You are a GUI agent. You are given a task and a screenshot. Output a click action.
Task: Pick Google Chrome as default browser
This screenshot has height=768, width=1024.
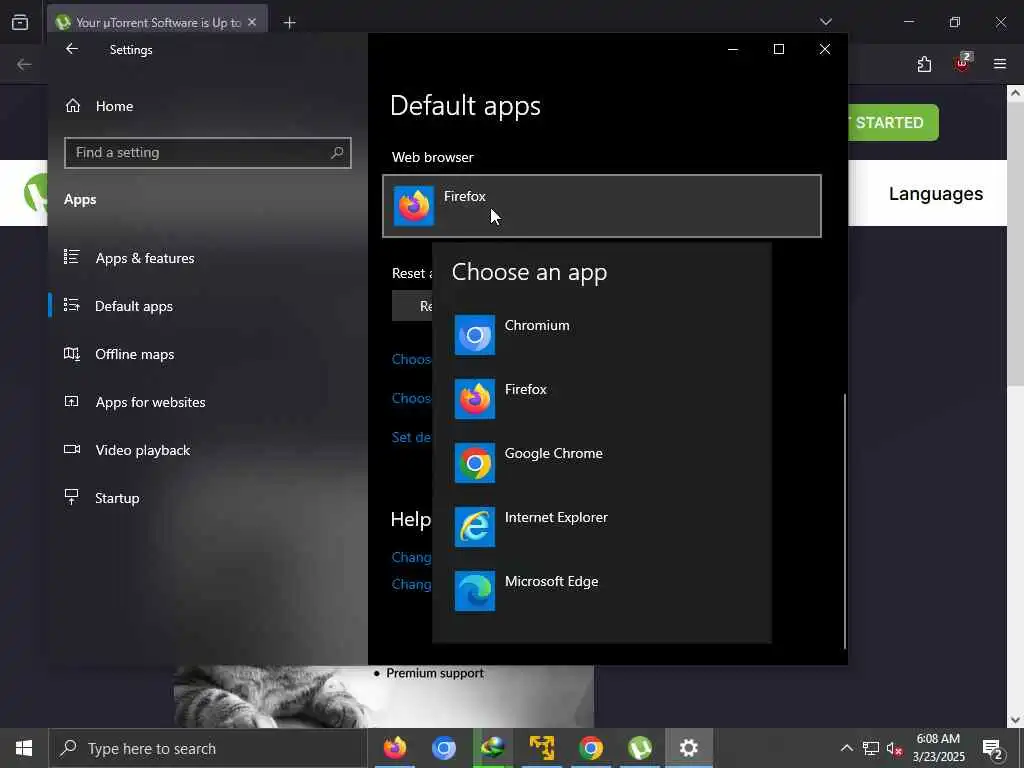pyautogui.click(x=601, y=462)
